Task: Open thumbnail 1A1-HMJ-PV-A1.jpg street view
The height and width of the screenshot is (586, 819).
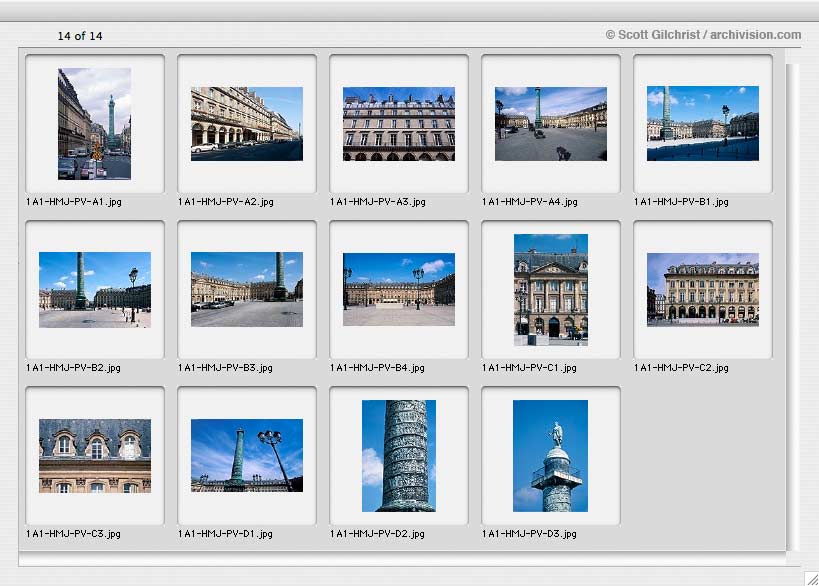Action: [x=95, y=124]
